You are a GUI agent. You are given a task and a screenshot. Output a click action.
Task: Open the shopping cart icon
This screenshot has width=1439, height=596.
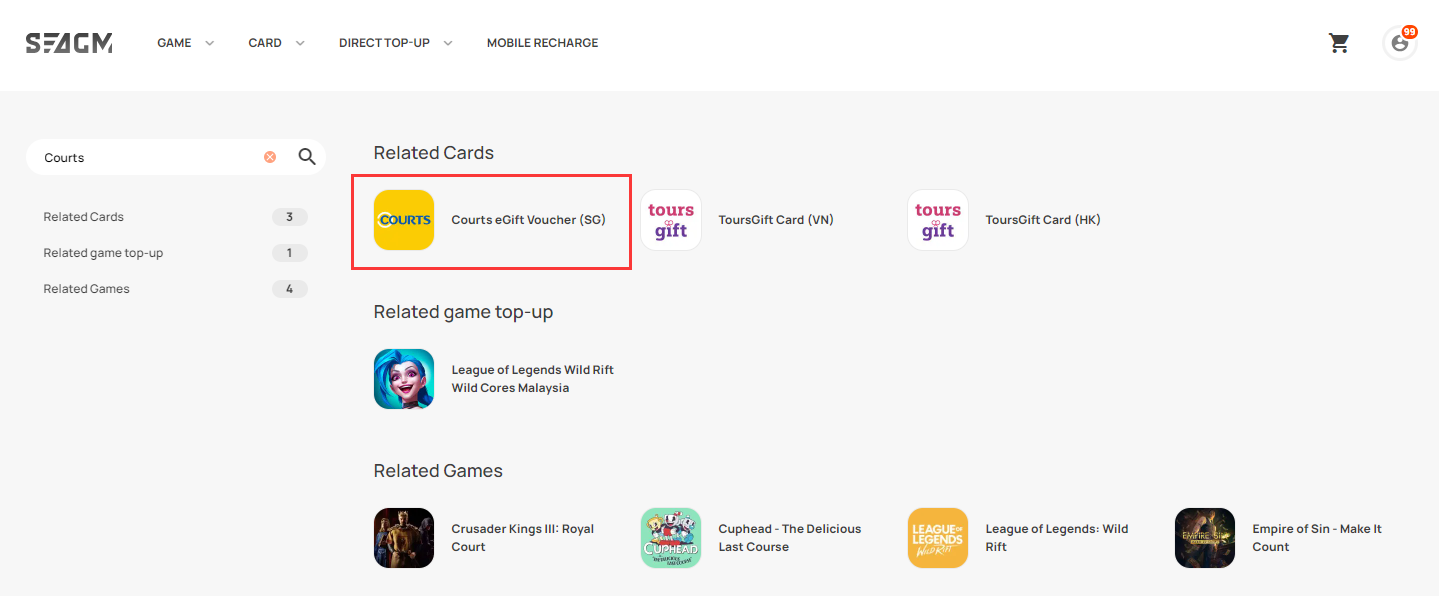click(1339, 43)
